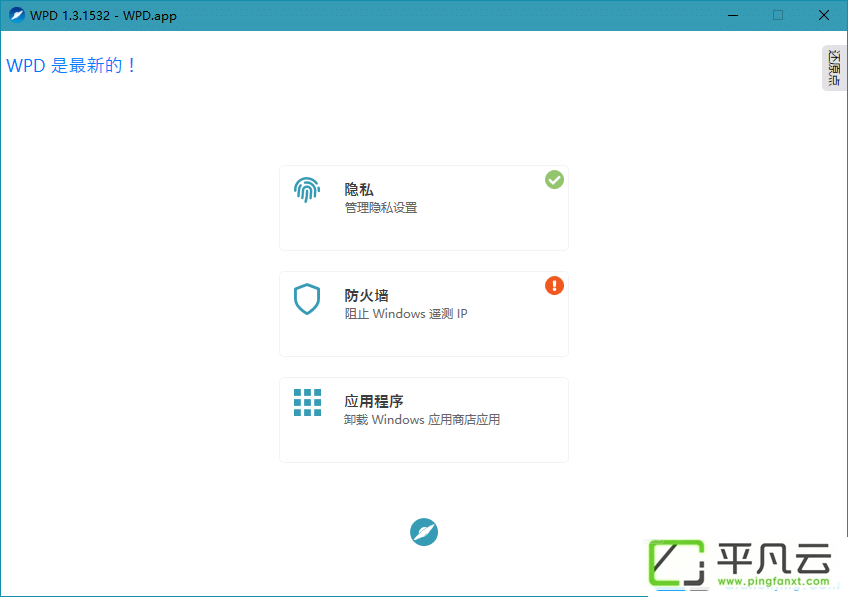Click the 管理隐私设置 description text
The width and height of the screenshot is (848, 597).
pos(381,208)
